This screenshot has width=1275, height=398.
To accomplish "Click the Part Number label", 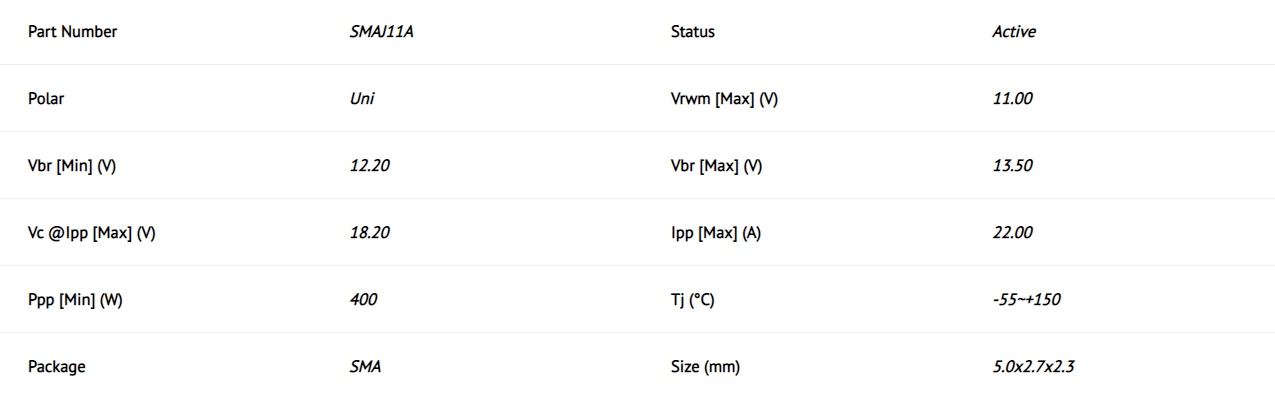I will click(x=72, y=32).
